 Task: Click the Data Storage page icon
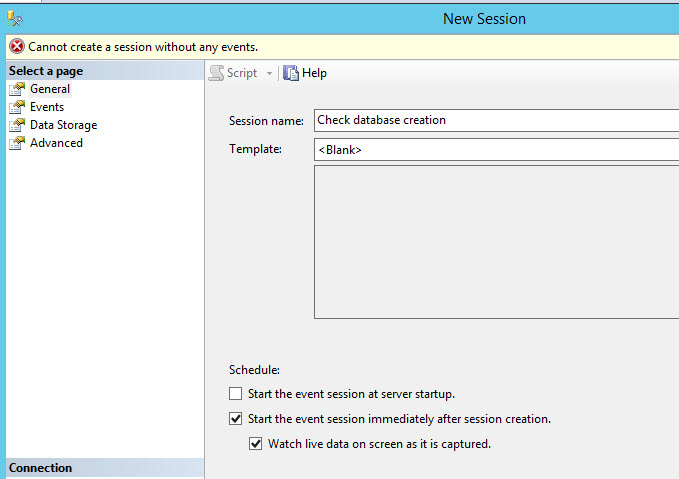coord(16,125)
